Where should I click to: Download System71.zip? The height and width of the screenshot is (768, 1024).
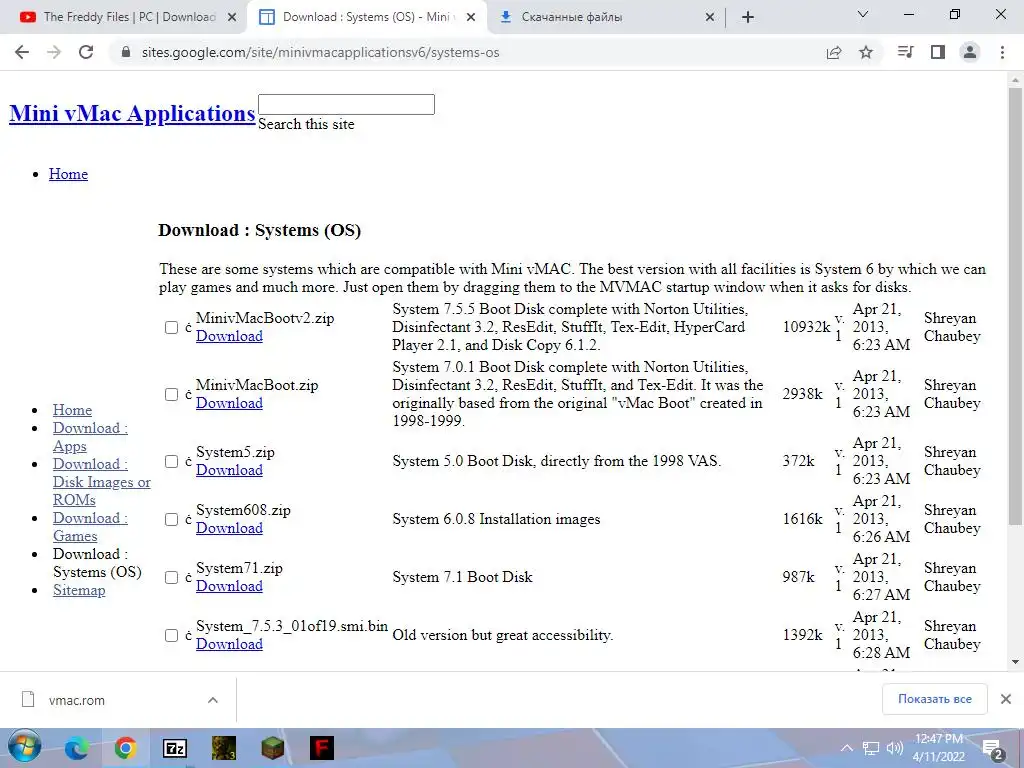pyautogui.click(x=229, y=586)
